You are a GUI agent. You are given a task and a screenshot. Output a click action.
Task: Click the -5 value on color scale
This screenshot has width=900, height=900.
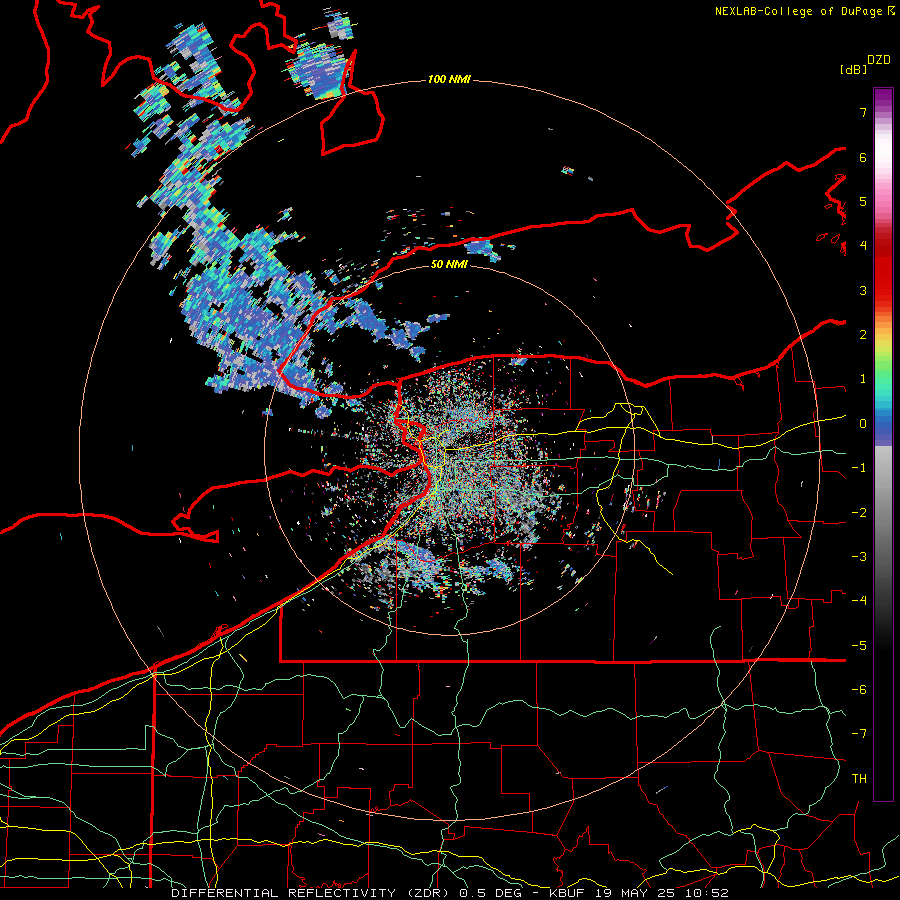[x=859, y=646]
